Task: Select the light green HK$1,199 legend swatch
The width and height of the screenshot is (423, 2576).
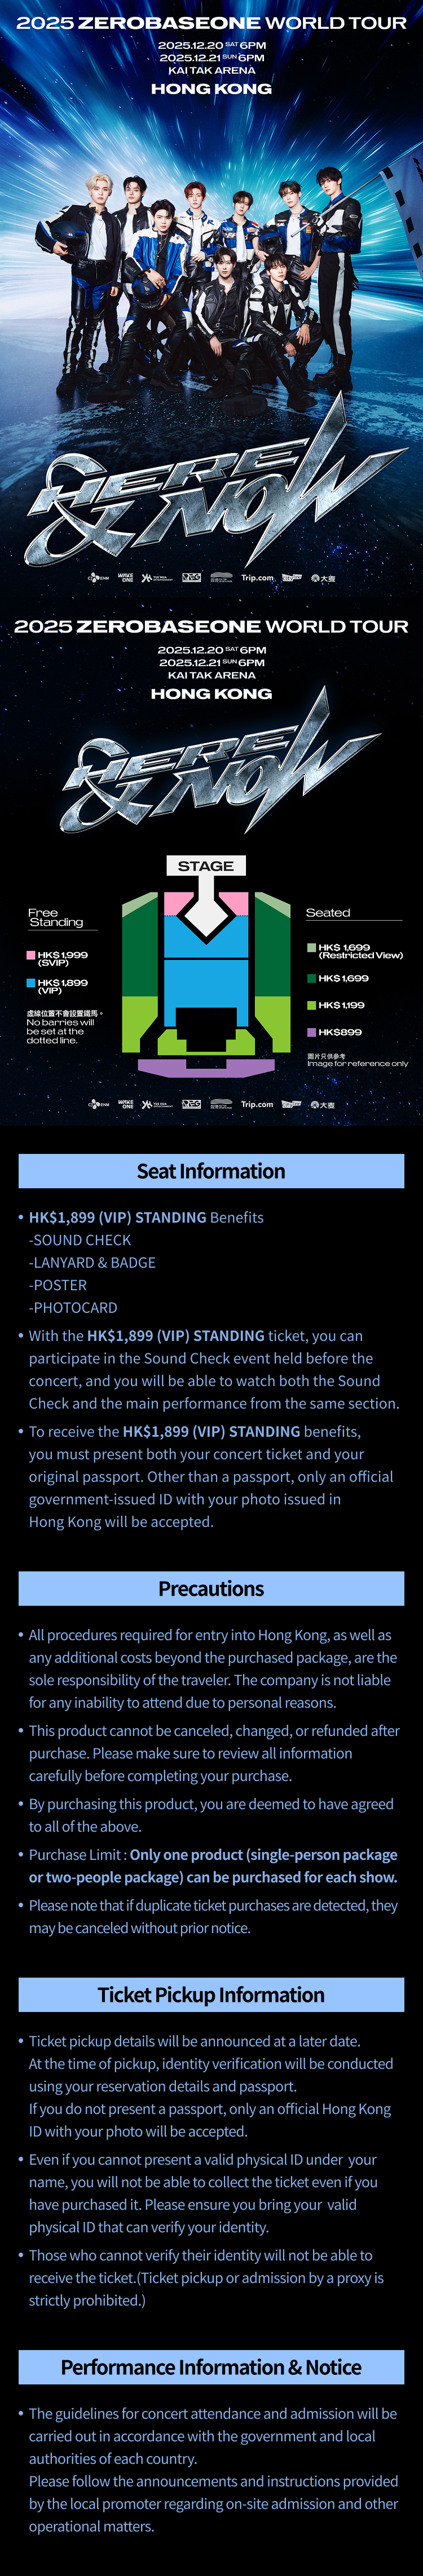Action: pyautogui.click(x=311, y=1005)
